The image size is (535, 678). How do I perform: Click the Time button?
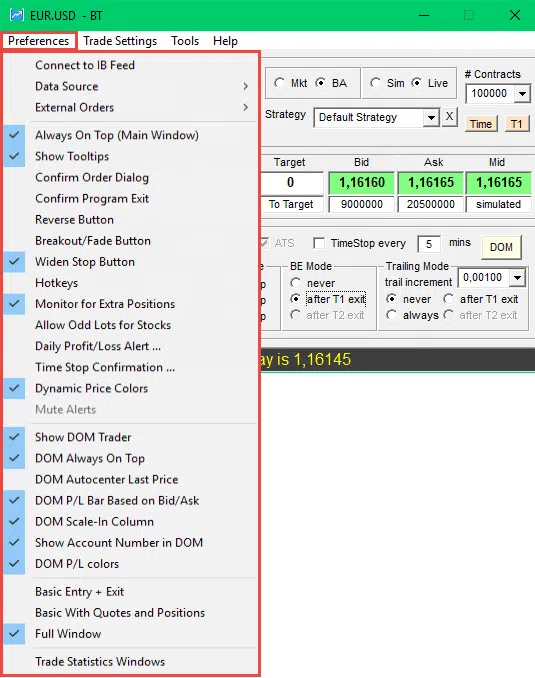(481, 124)
